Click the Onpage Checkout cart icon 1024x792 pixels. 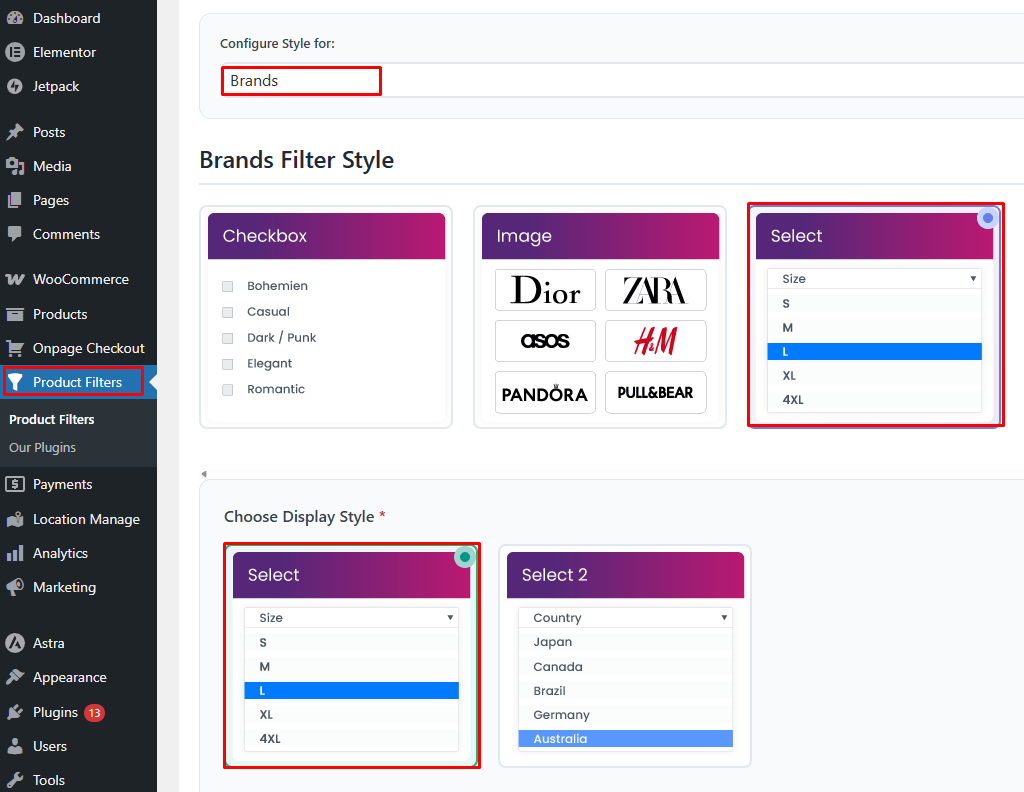click(x=15, y=348)
